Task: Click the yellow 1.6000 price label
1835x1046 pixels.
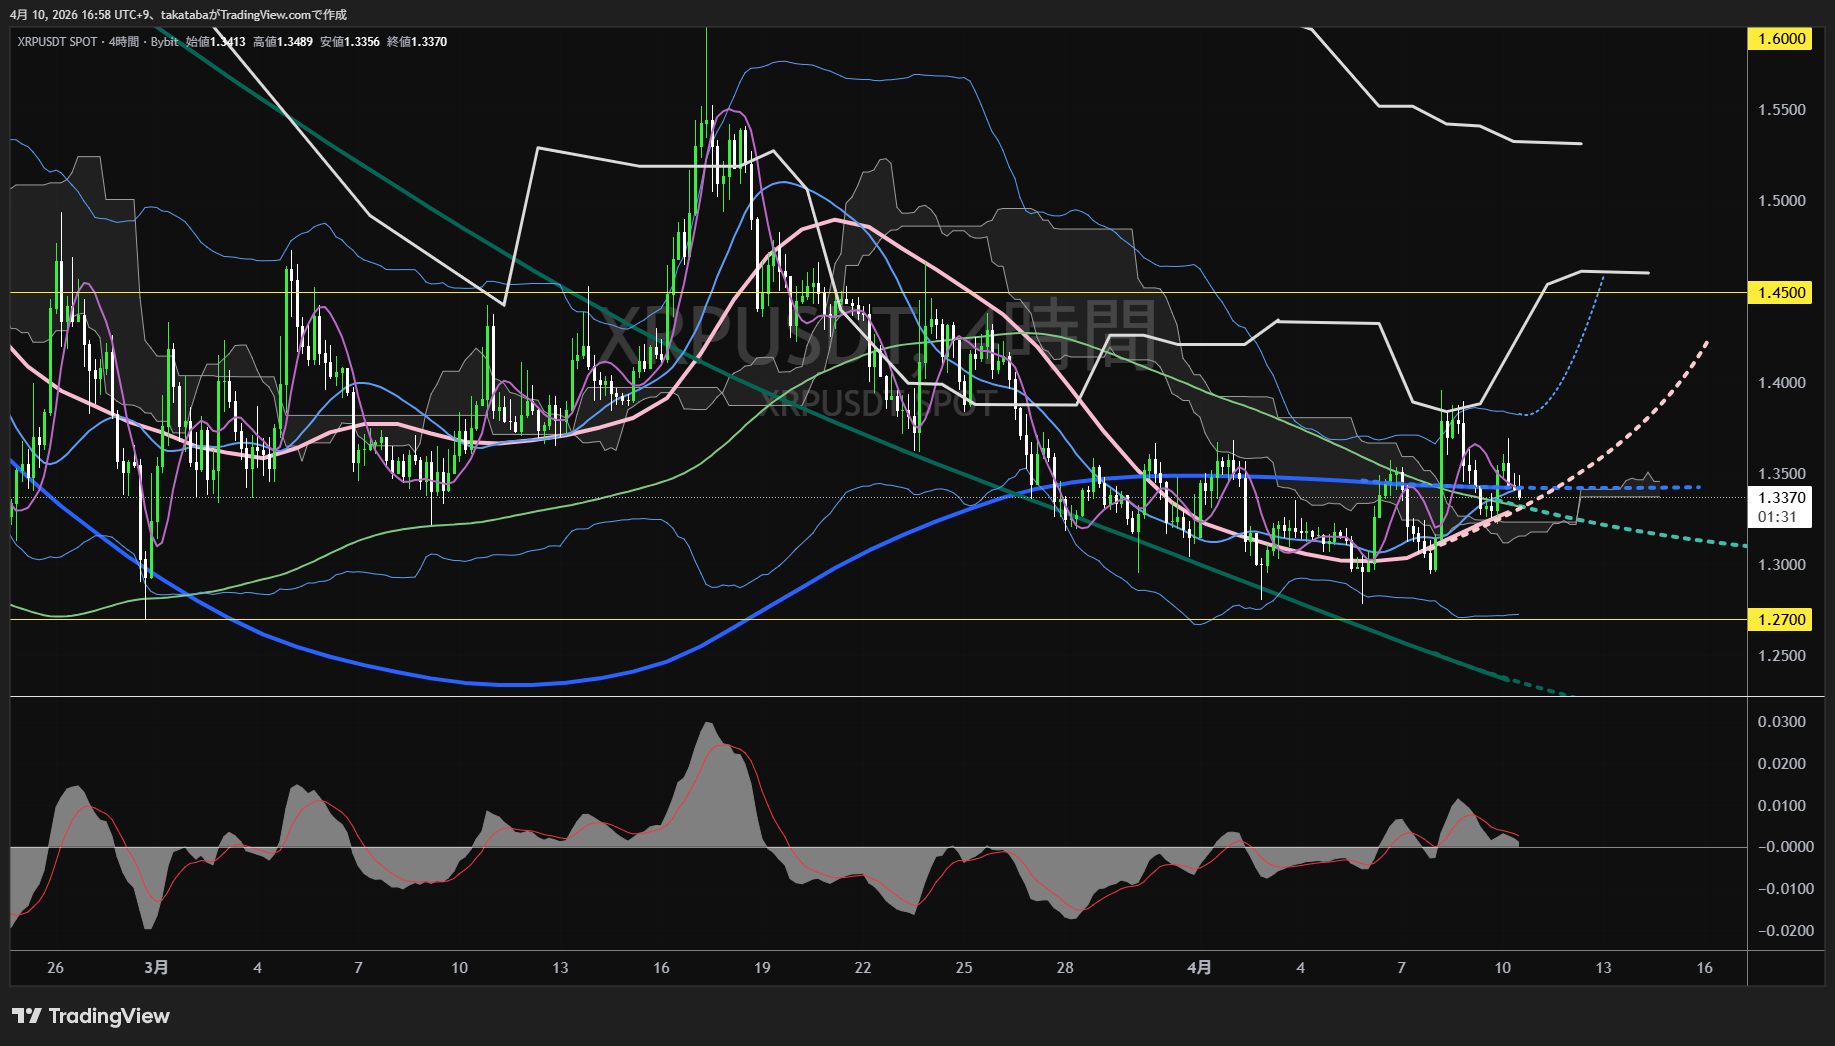Action: click(1781, 39)
